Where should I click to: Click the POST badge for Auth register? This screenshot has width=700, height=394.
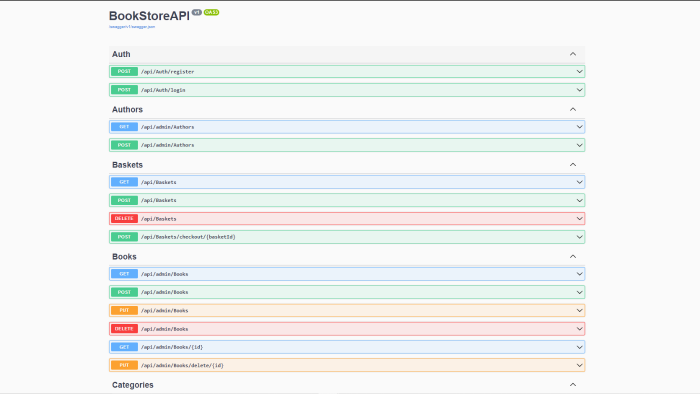point(124,71)
